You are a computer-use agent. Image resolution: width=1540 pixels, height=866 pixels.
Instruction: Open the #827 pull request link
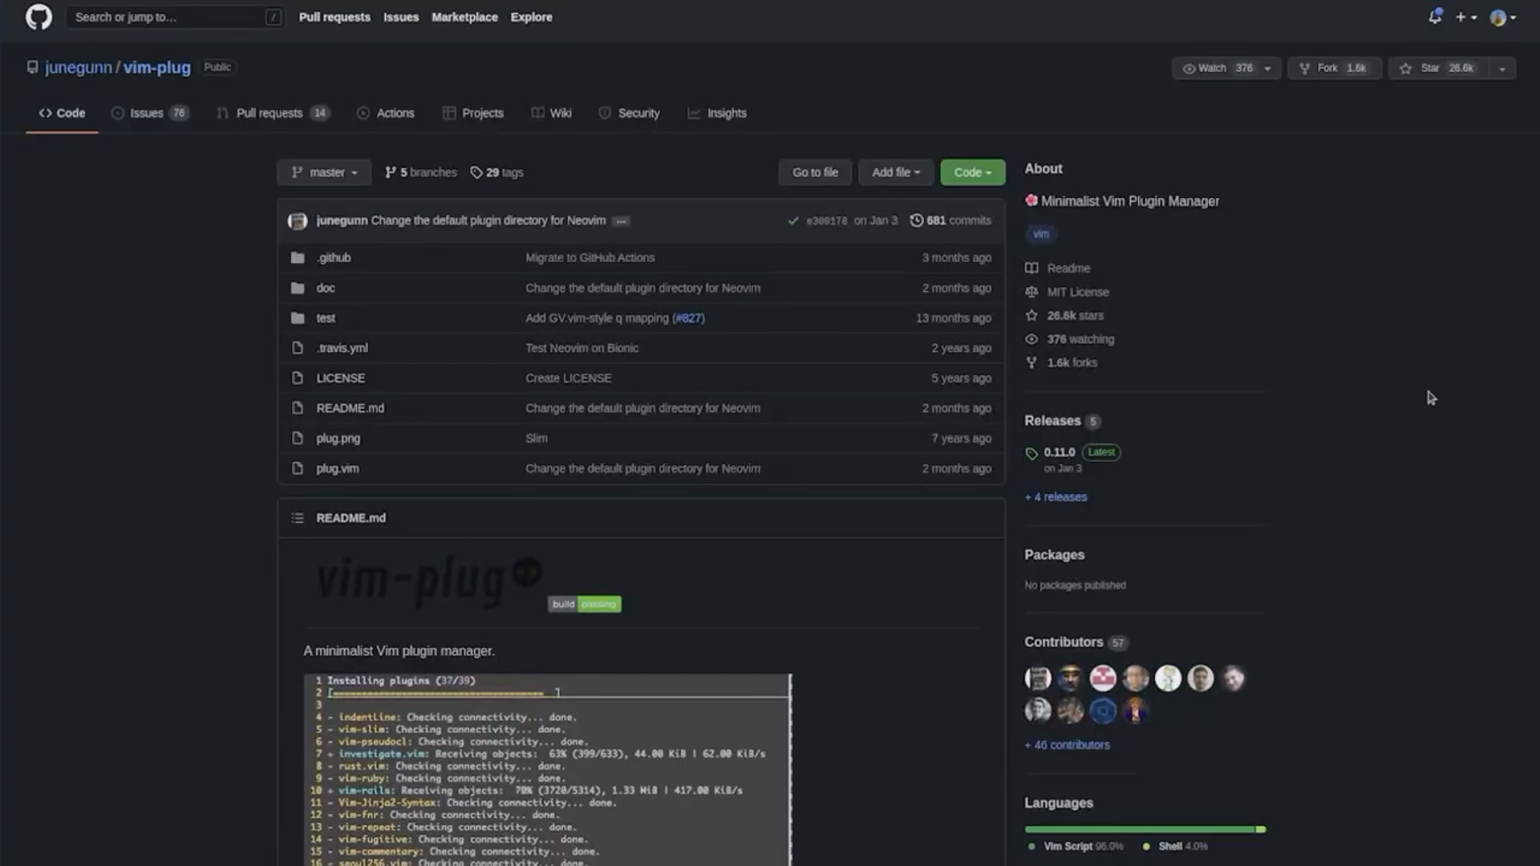click(689, 318)
